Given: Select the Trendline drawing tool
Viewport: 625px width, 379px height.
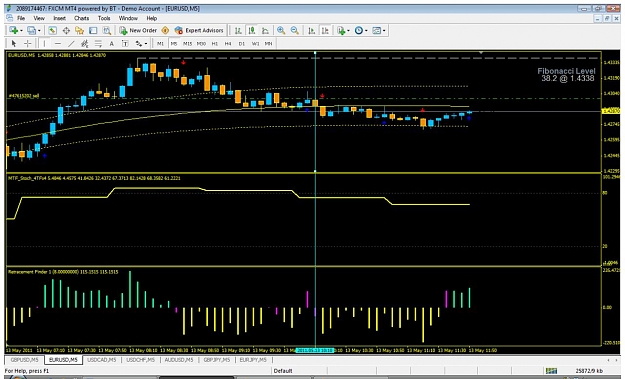Looking at the screenshot, I should point(71,43).
